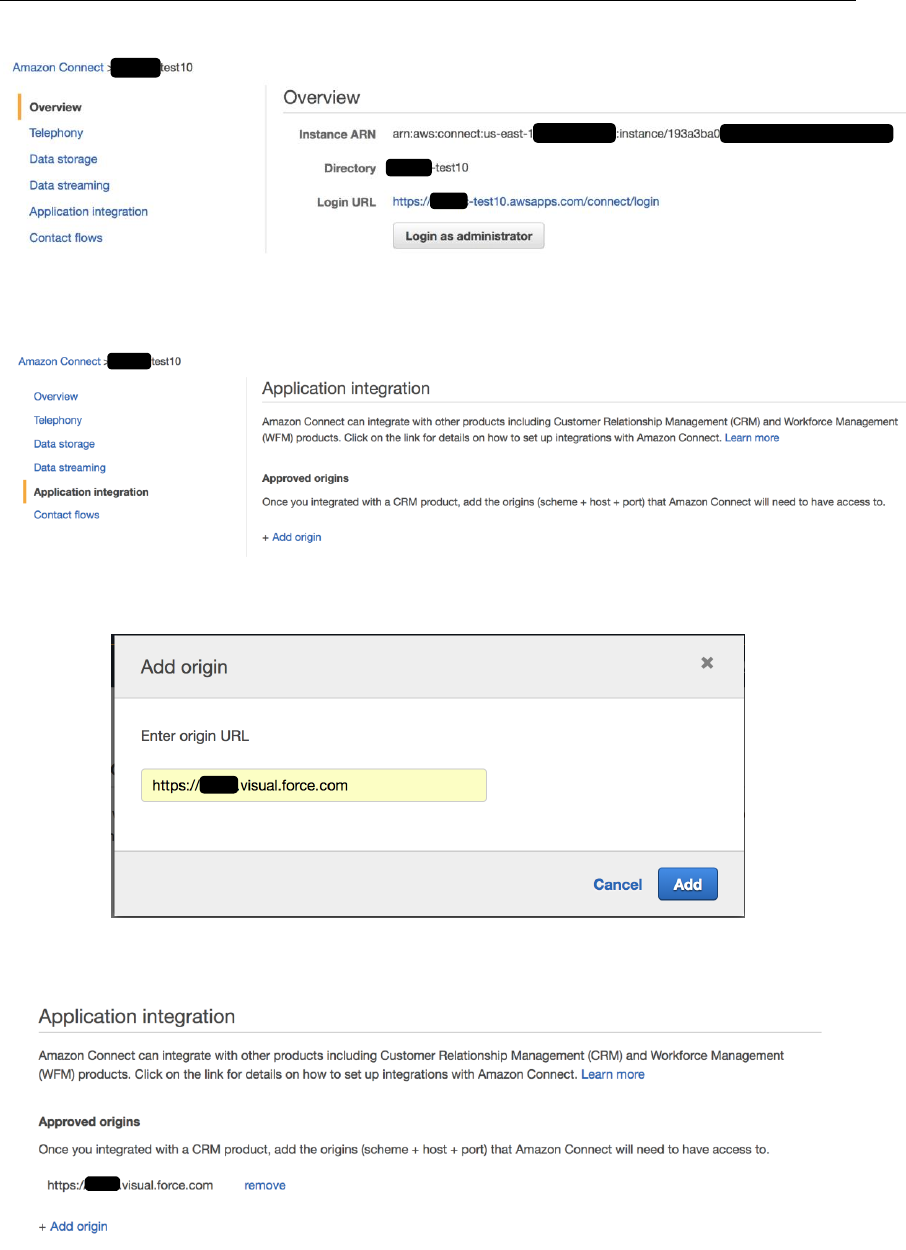Click Login as administrator button
This screenshot has width=906, height=1250.
pos(468,236)
